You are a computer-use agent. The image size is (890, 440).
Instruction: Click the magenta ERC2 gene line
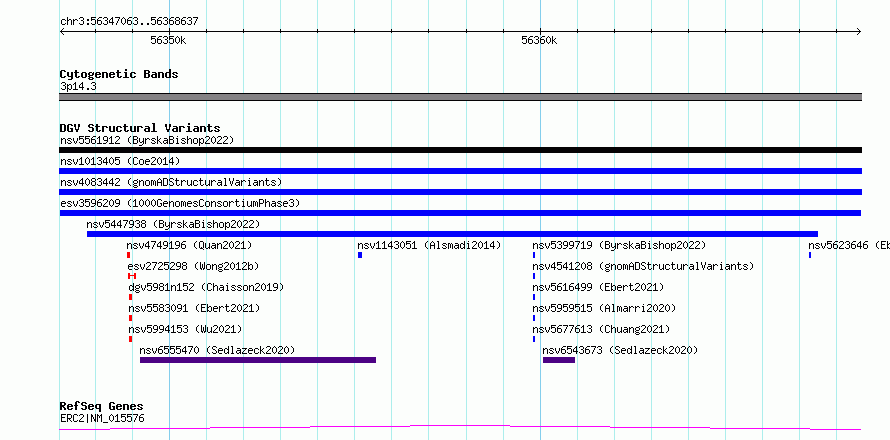[x=460, y=428]
